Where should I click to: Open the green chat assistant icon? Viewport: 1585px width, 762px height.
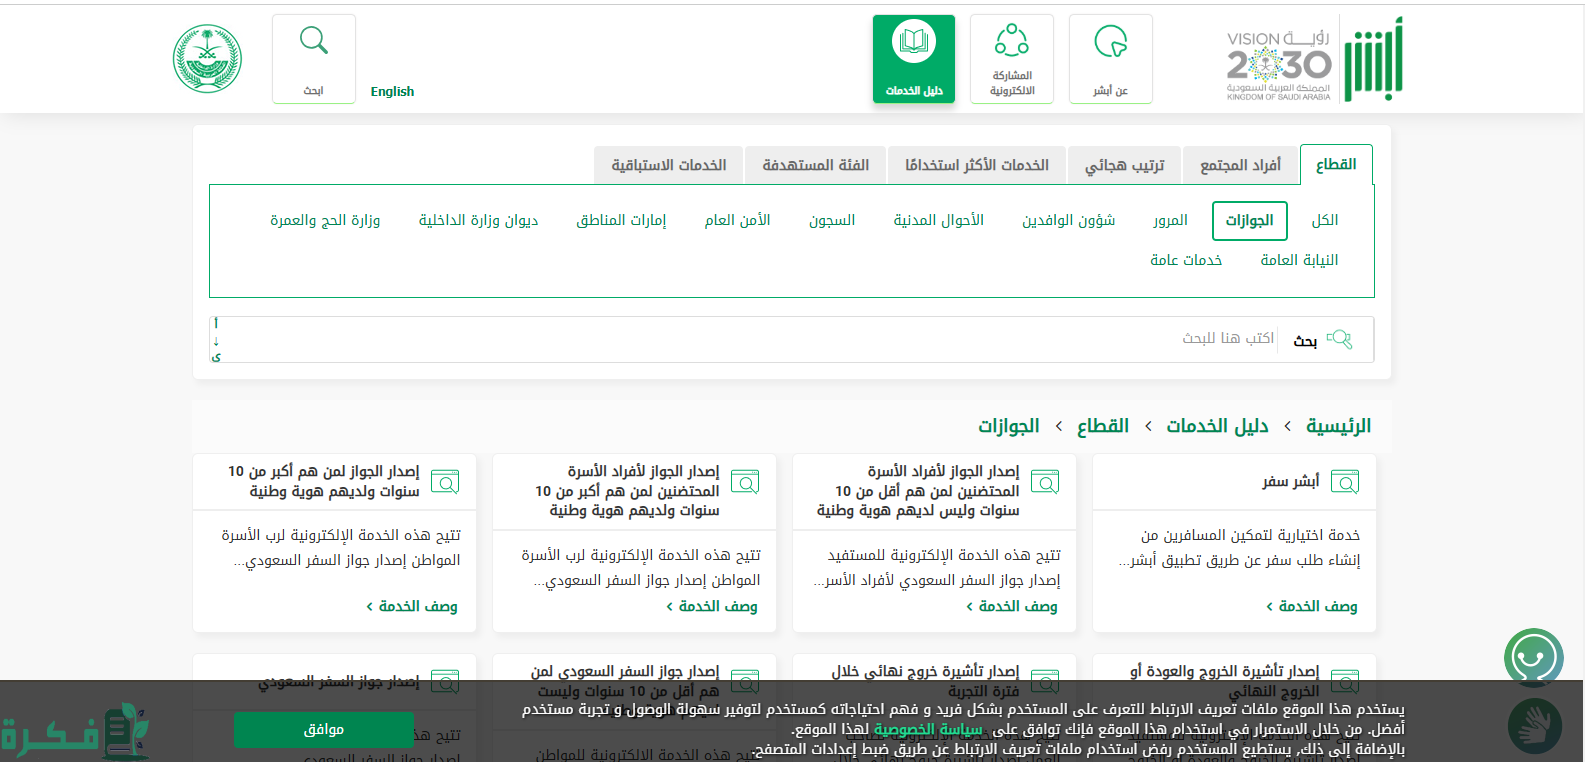click(1533, 658)
